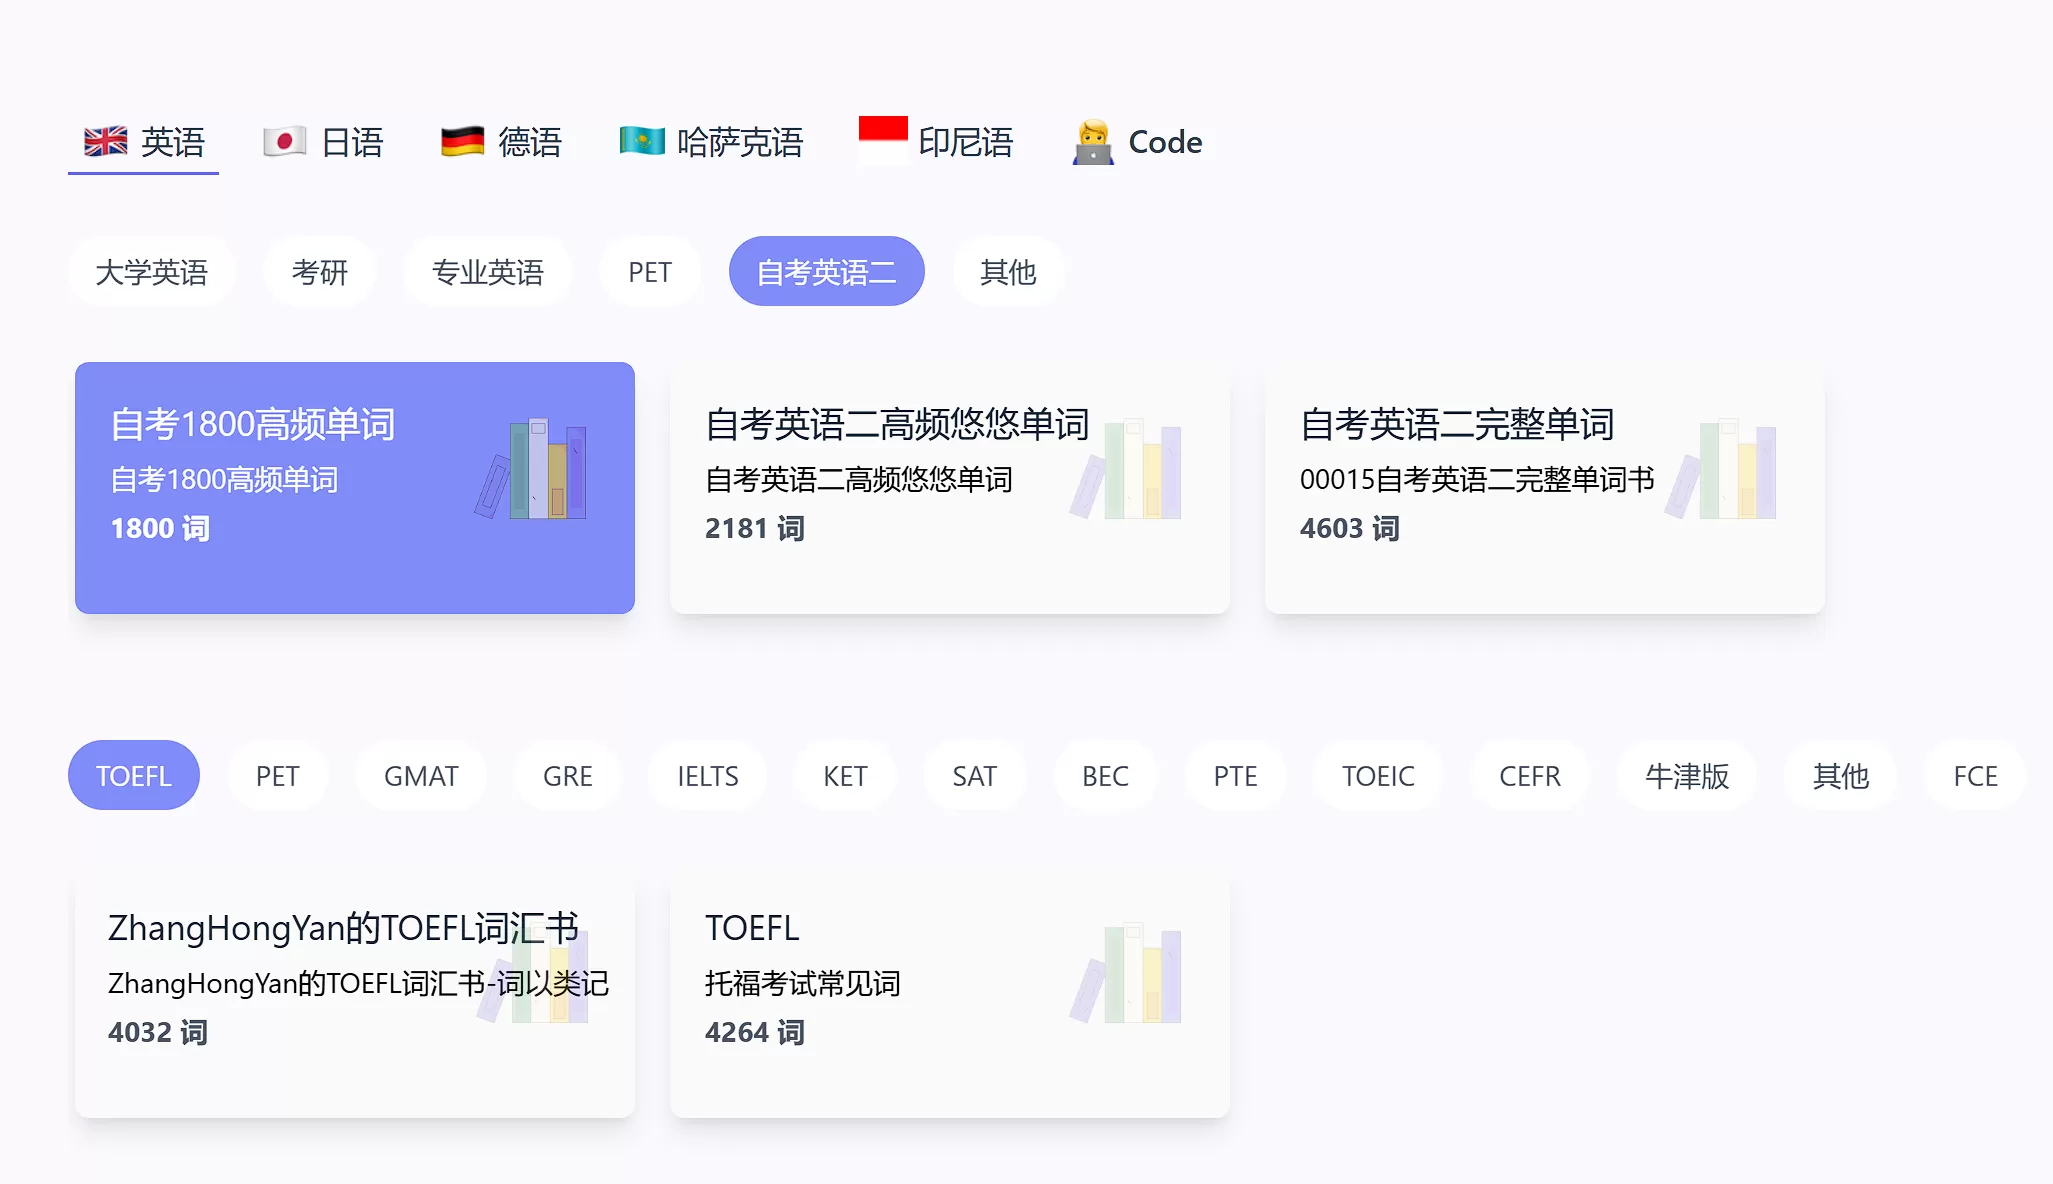
Task: Click the UK flag icon next to 英语
Action: [x=105, y=141]
